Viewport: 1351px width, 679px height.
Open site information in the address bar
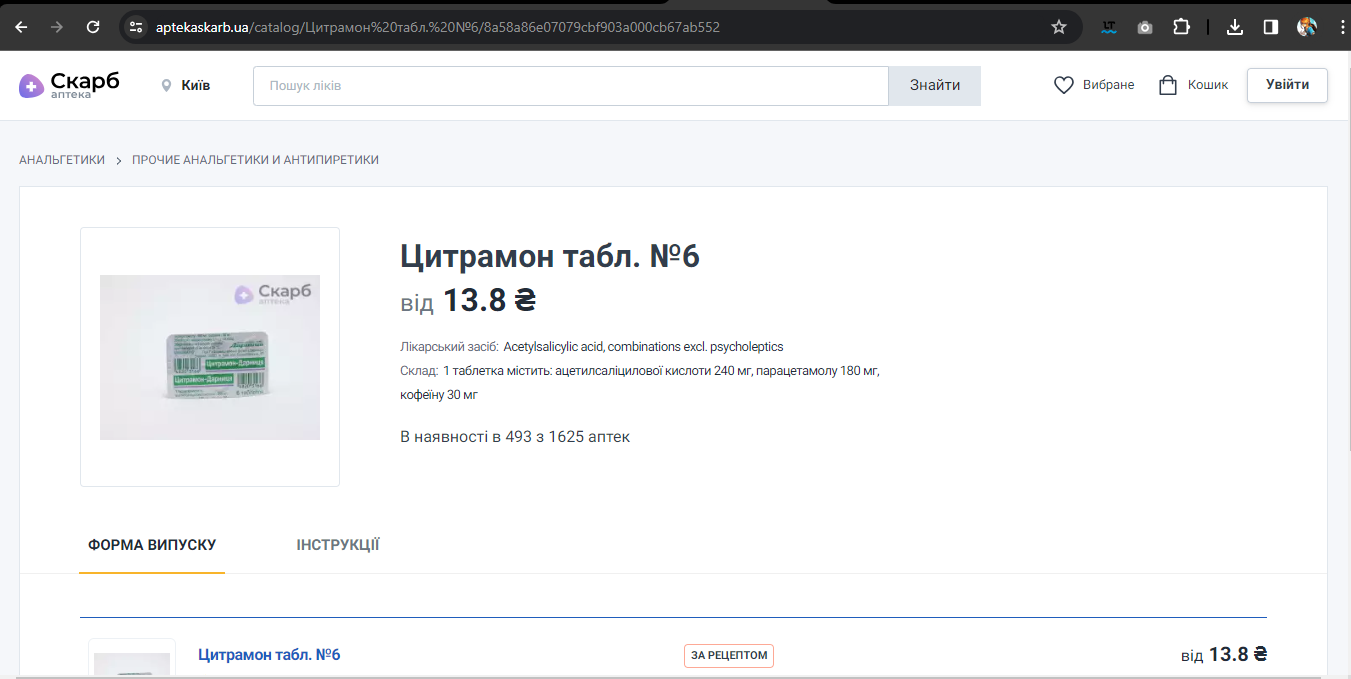135,27
